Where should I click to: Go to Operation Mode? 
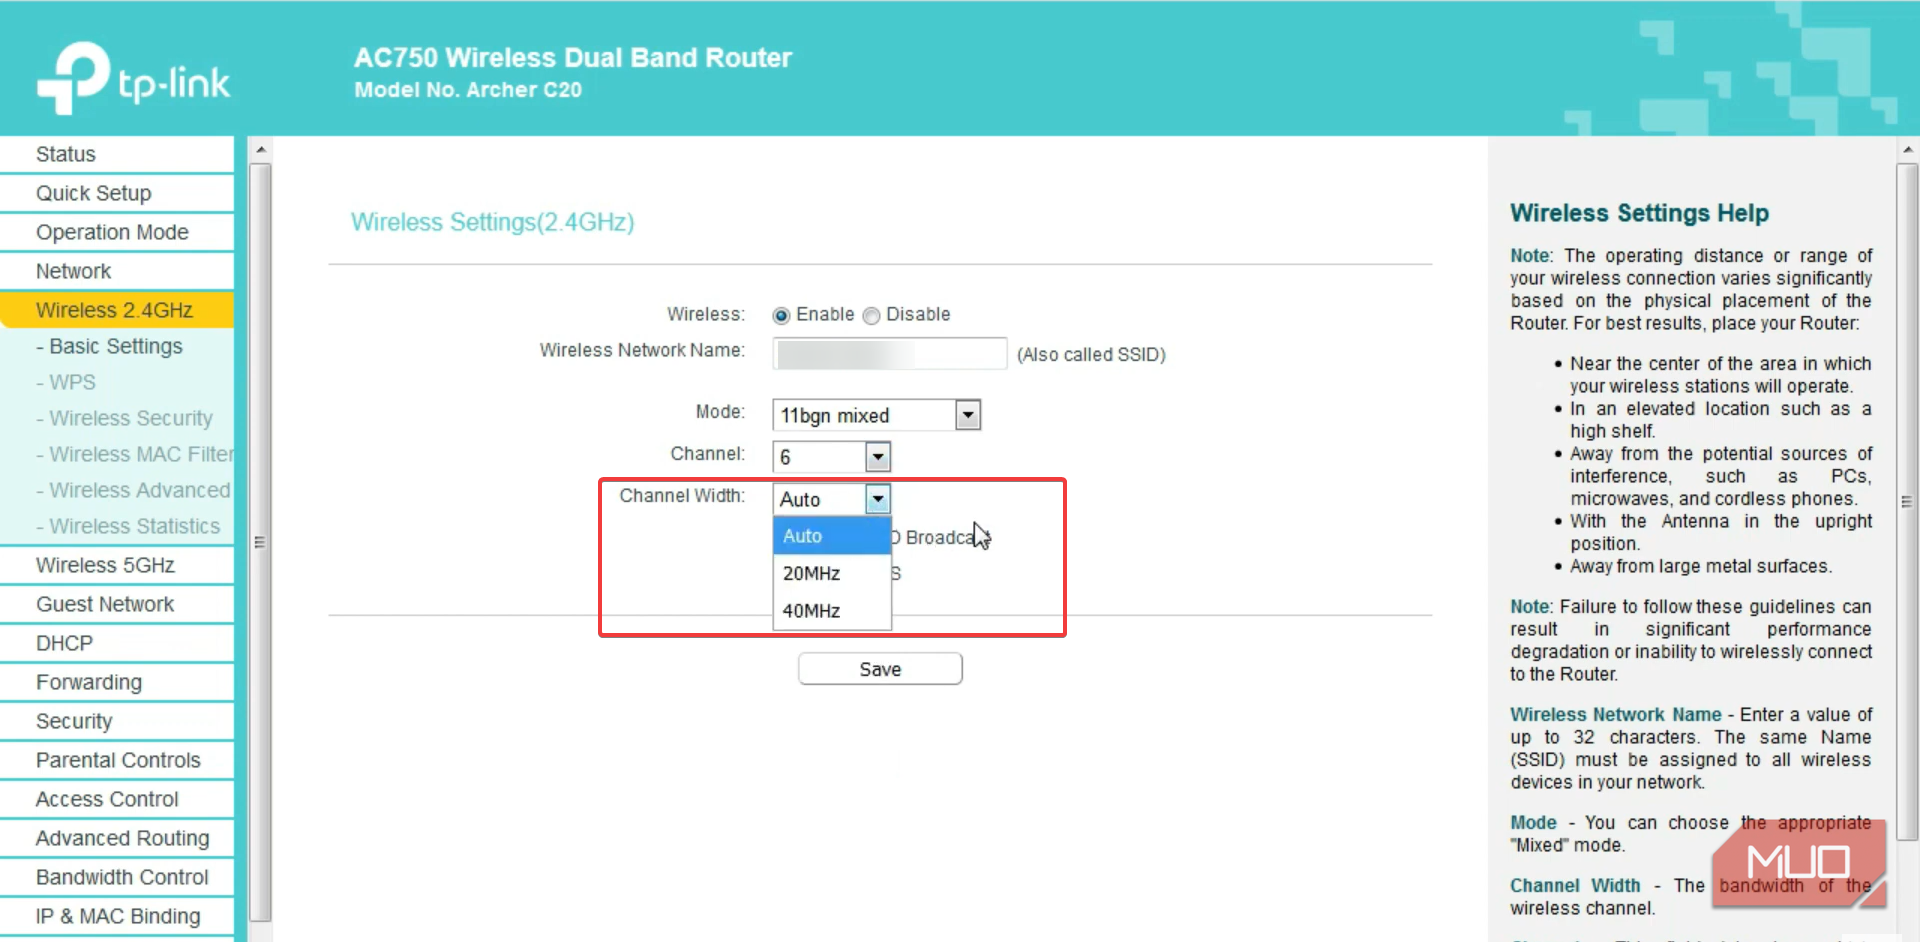pyautogui.click(x=117, y=232)
